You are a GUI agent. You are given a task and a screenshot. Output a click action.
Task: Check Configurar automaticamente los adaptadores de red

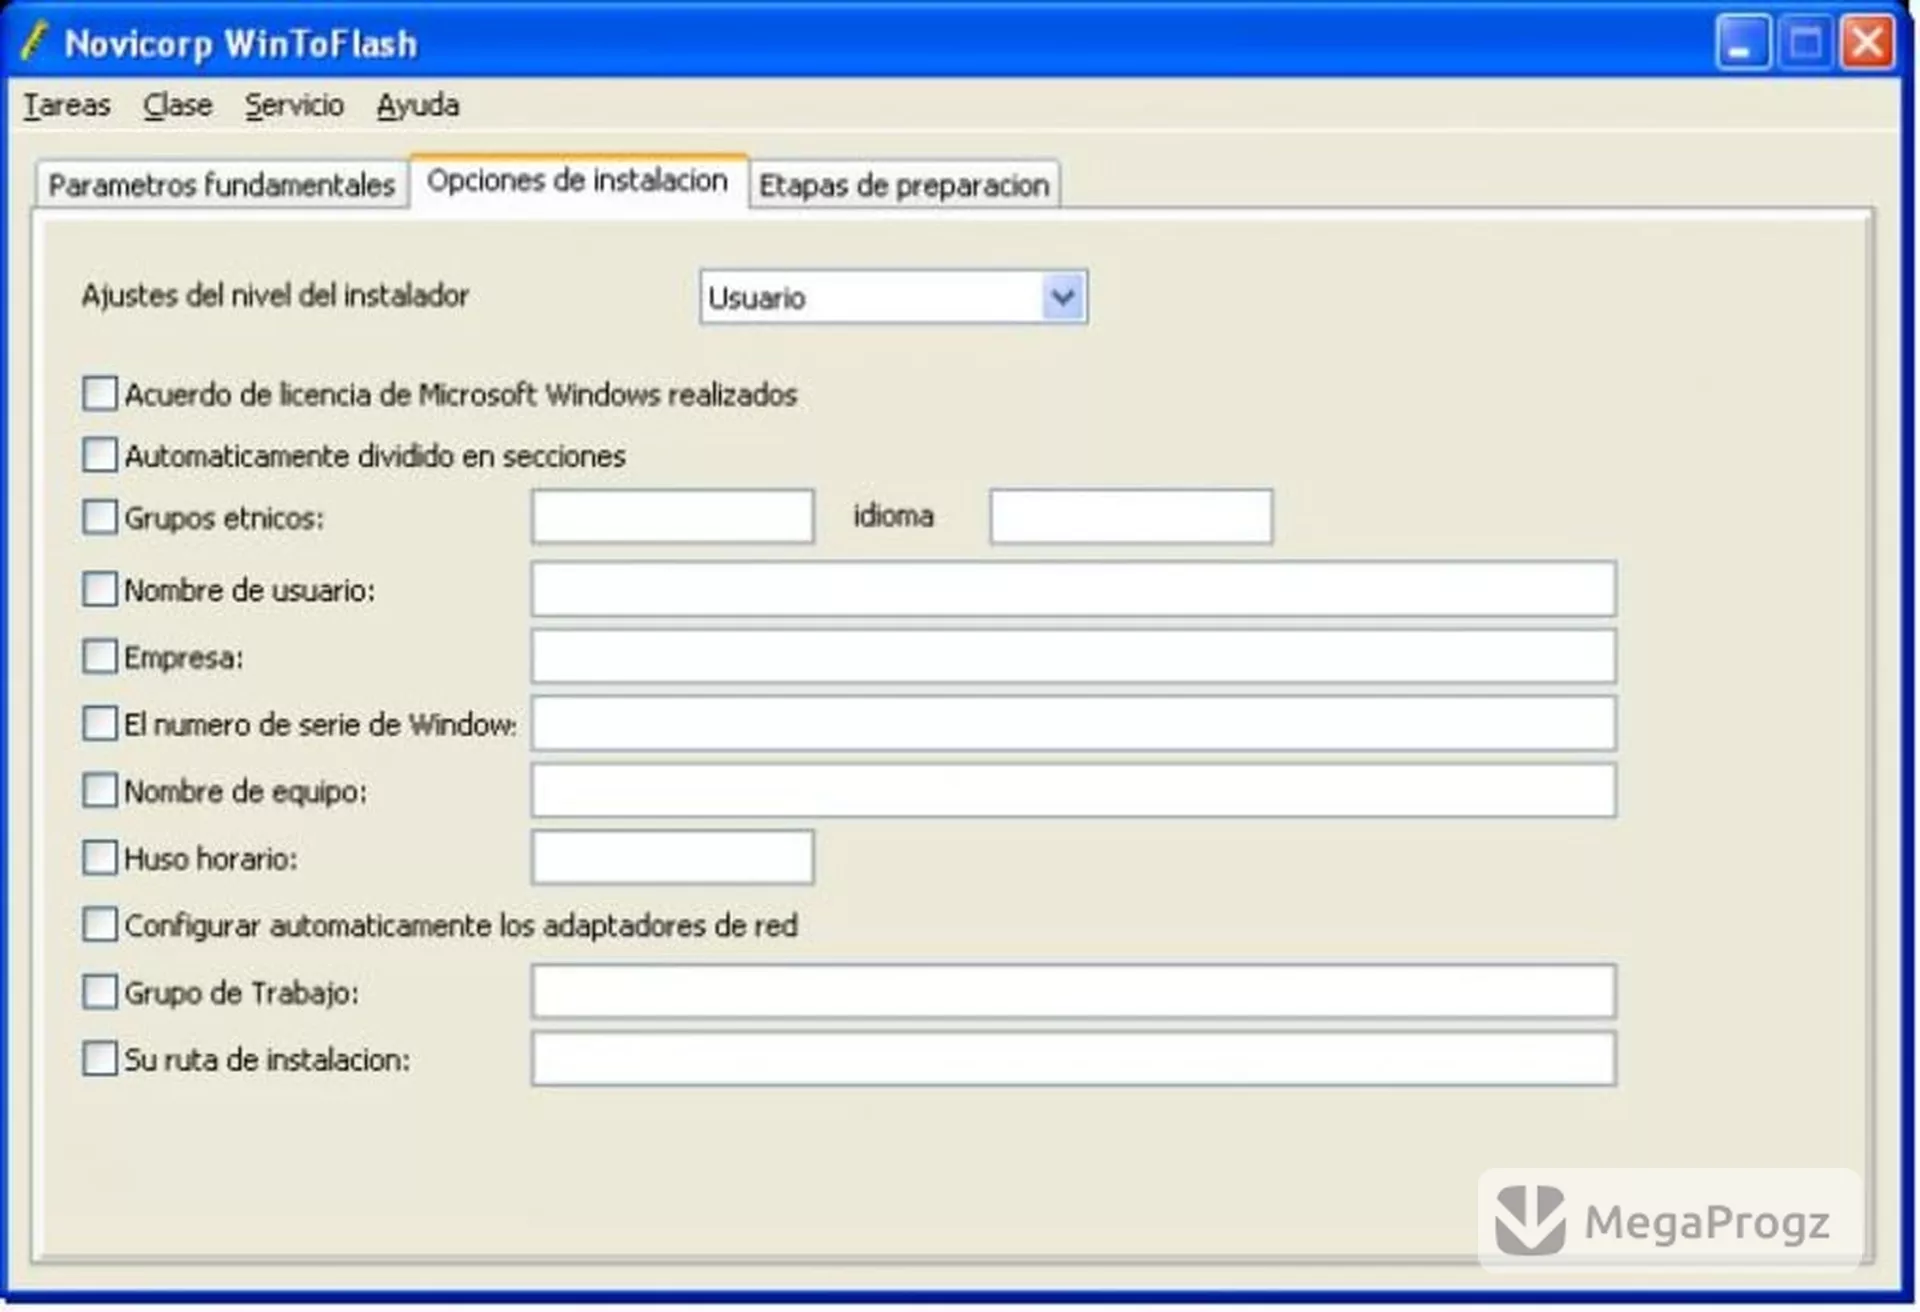pyautogui.click(x=100, y=925)
